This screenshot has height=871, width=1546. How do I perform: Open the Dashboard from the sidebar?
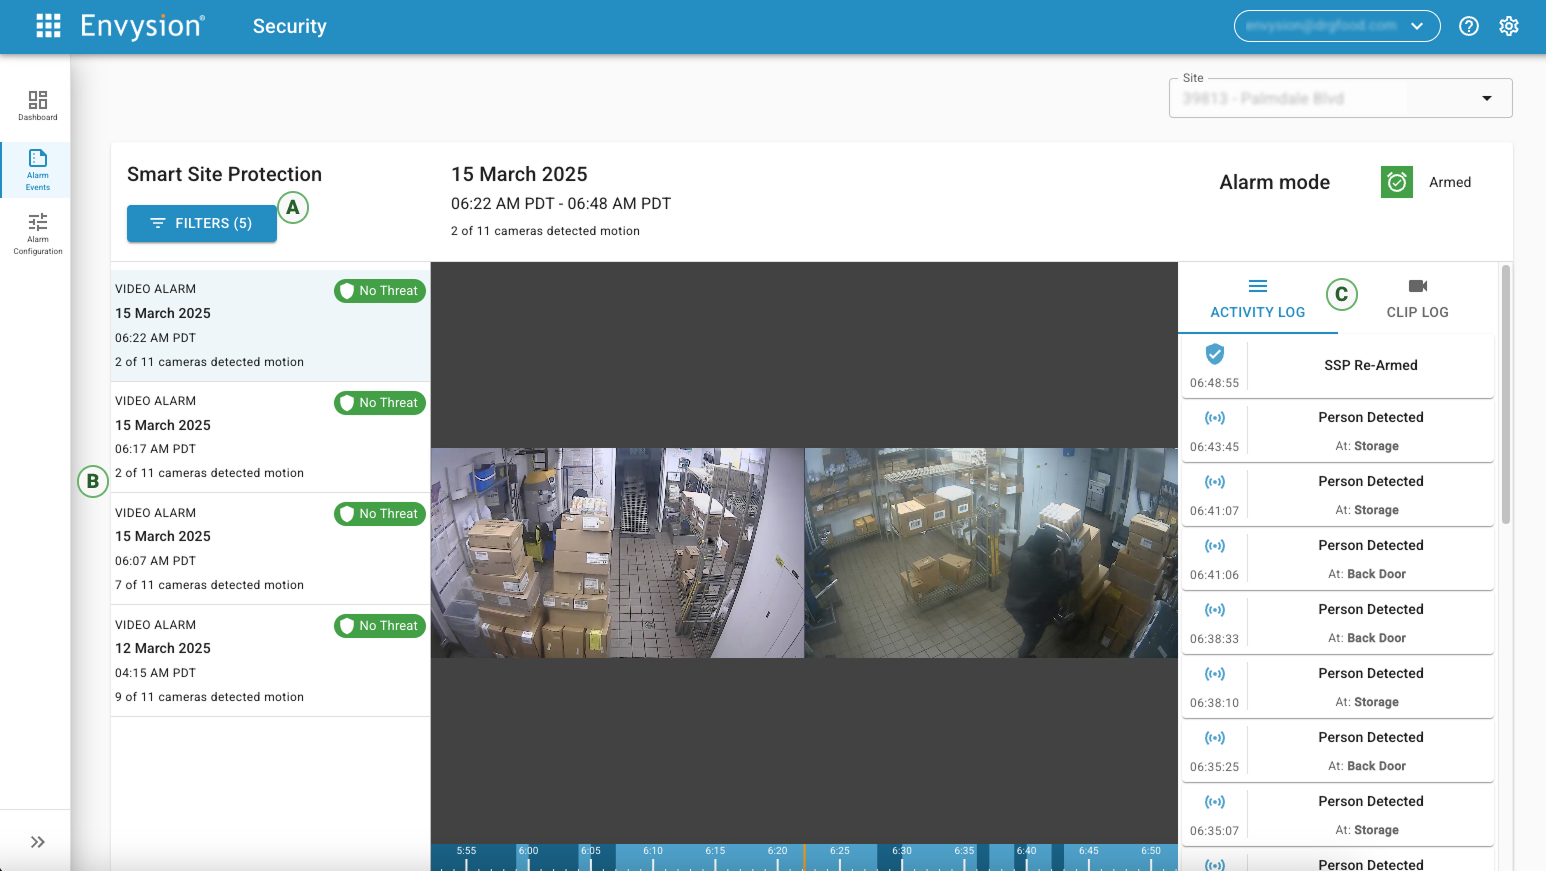(37, 105)
